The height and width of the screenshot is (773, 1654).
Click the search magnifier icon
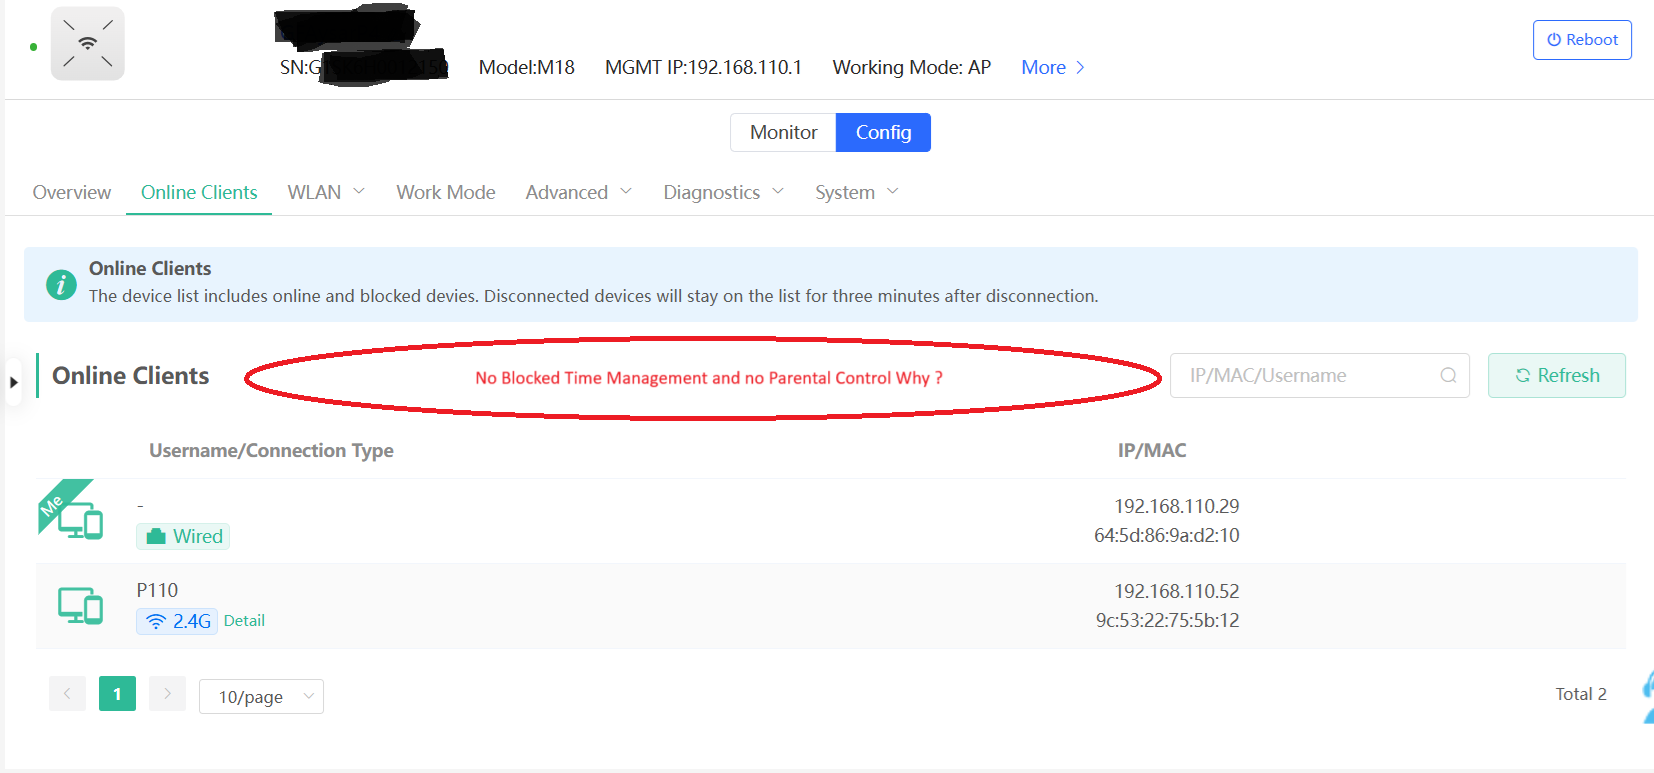pos(1447,376)
